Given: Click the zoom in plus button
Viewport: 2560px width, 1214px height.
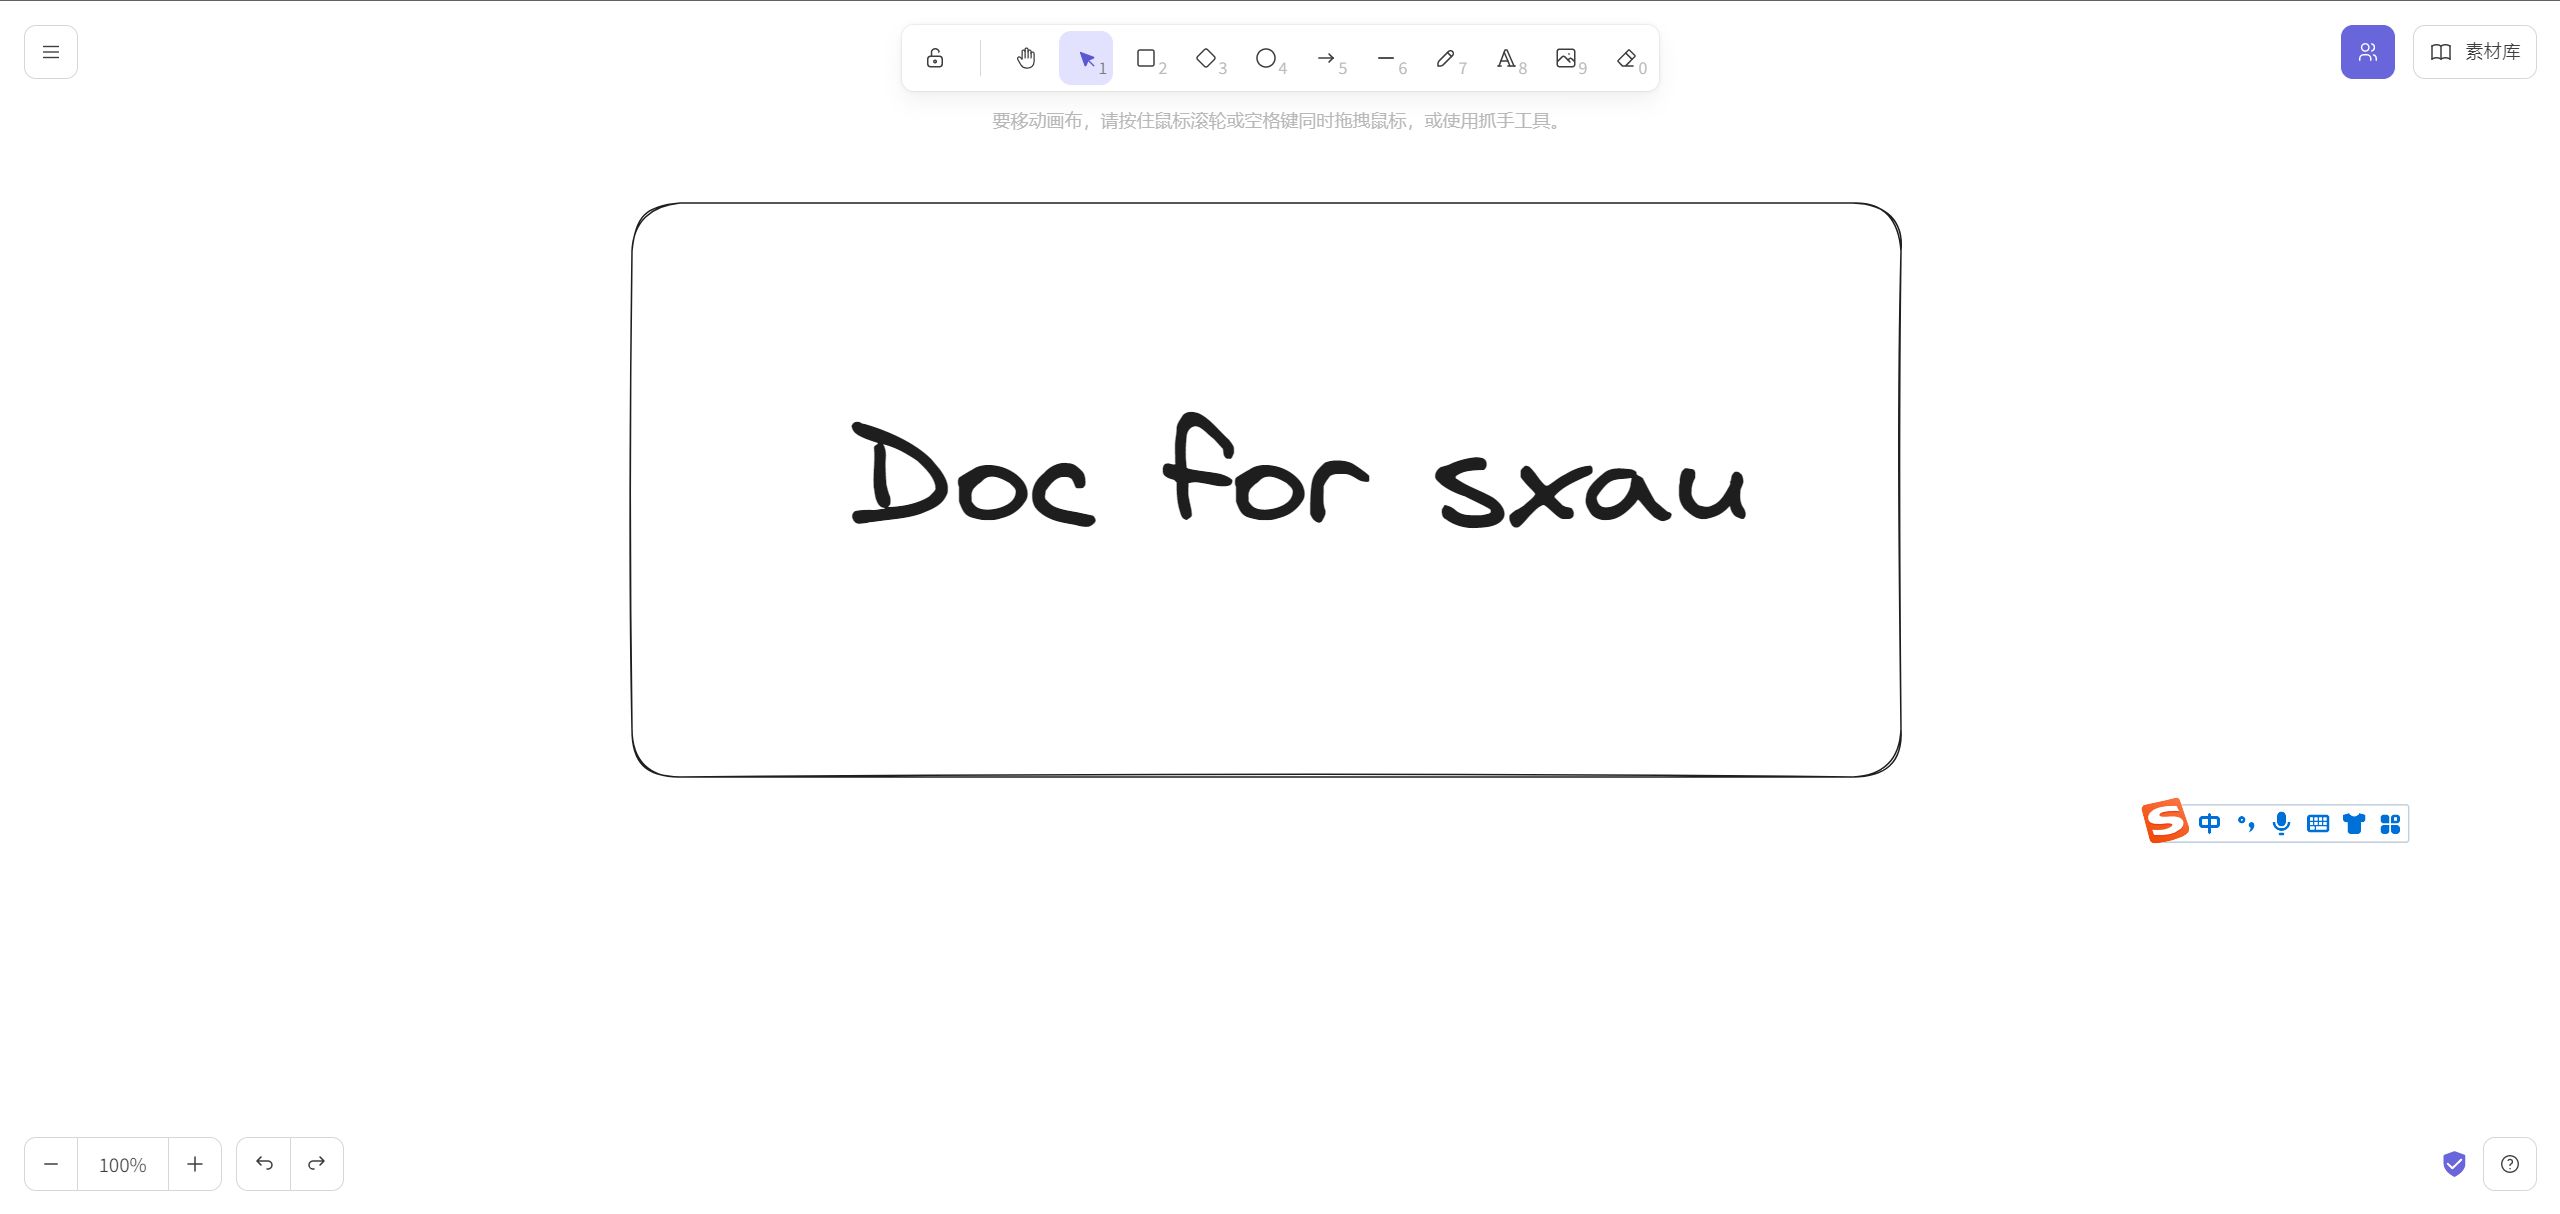Looking at the screenshot, I should [x=195, y=1164].
